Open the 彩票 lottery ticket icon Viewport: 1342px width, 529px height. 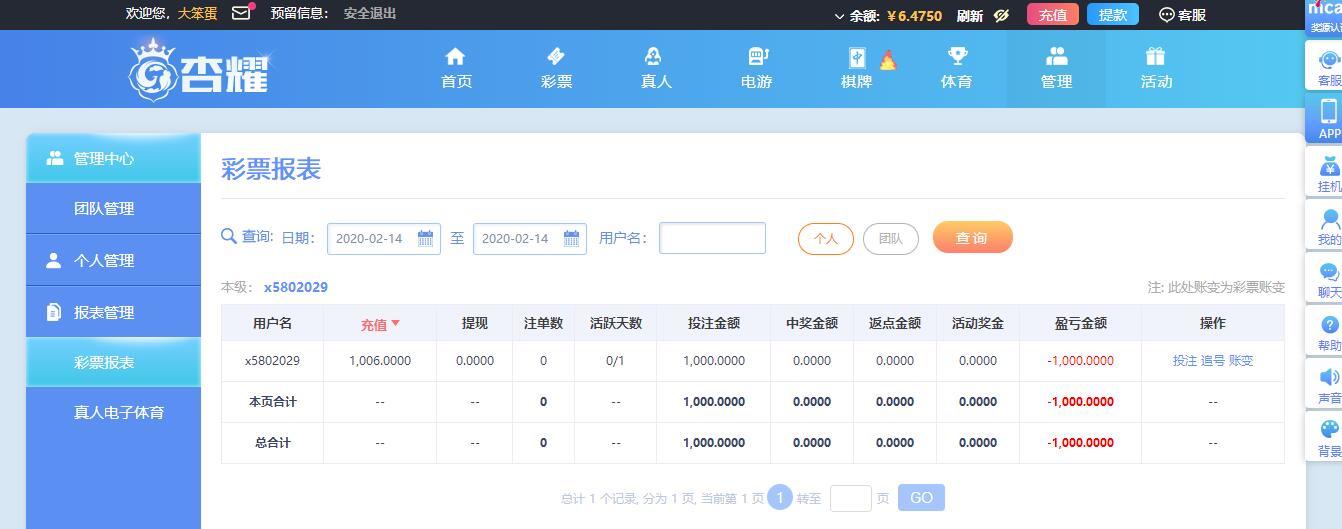556,56
